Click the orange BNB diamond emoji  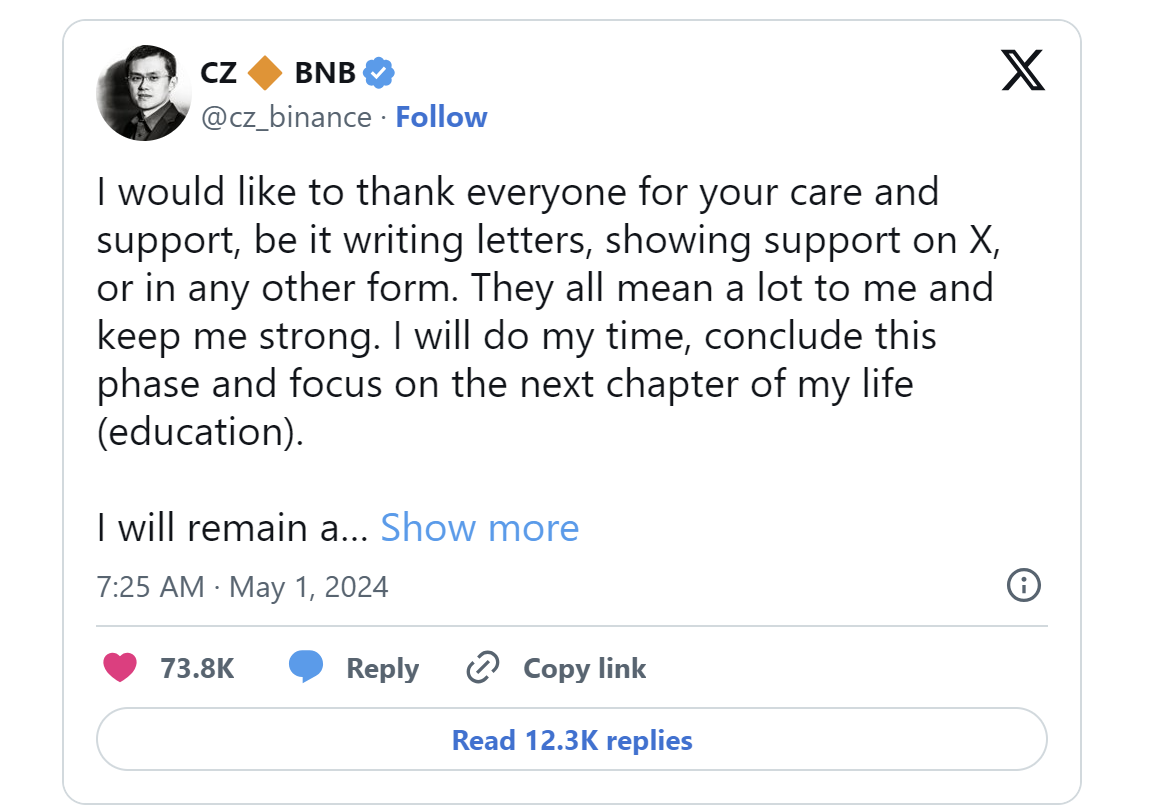pos(265,73)
